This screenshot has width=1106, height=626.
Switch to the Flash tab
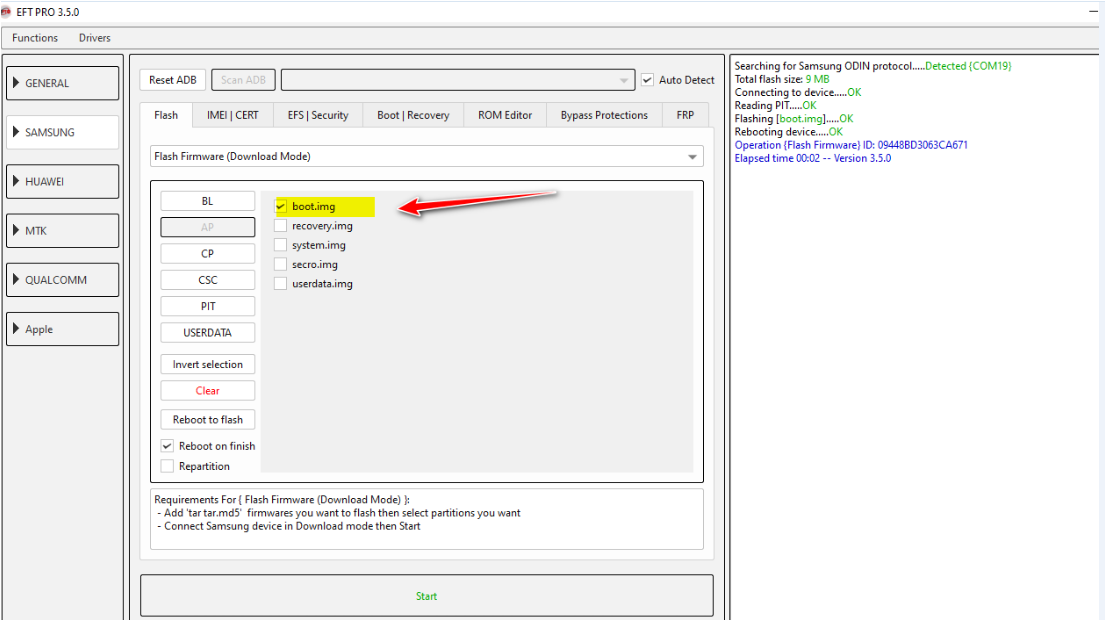tap(166, 115)
